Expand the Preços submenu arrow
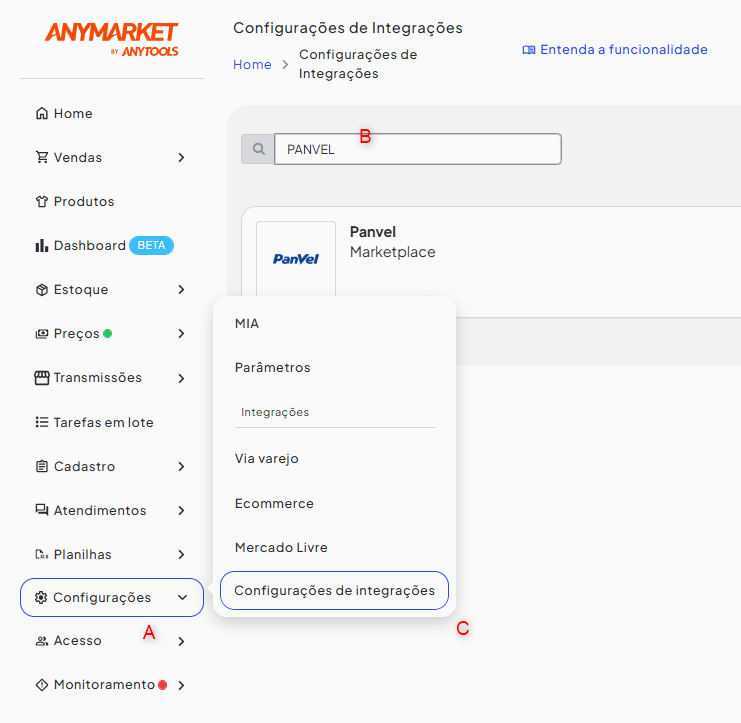741x723 pixels. pyautogui.click(x=181, y=334)
